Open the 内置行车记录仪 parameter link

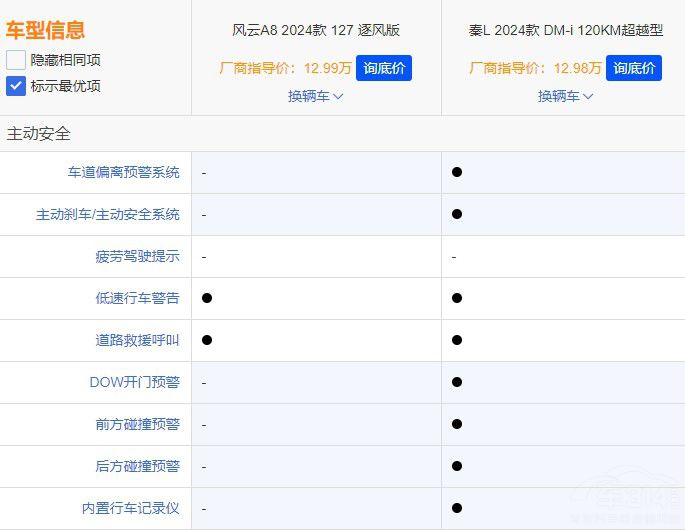coord(131,508)
